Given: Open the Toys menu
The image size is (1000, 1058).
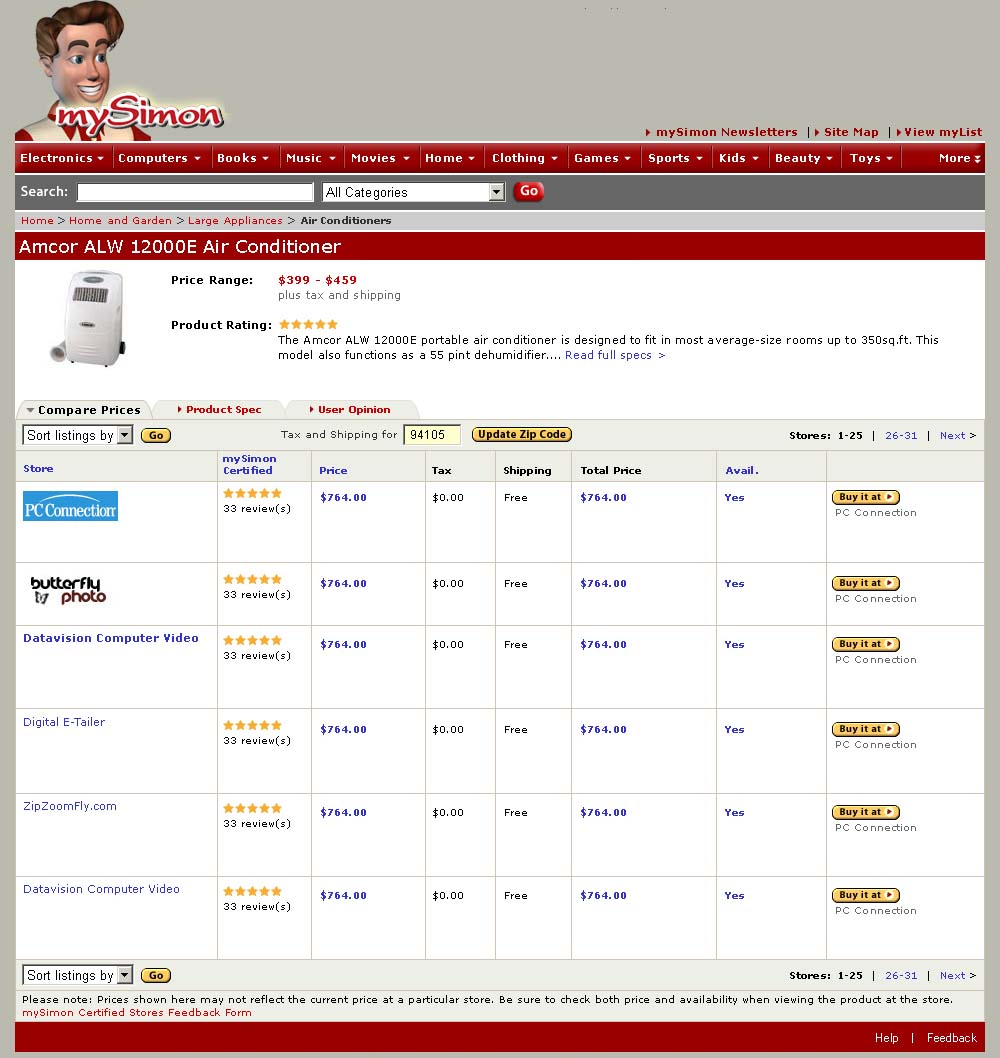Looking at the screenshot, I should [x=871, y=158].
